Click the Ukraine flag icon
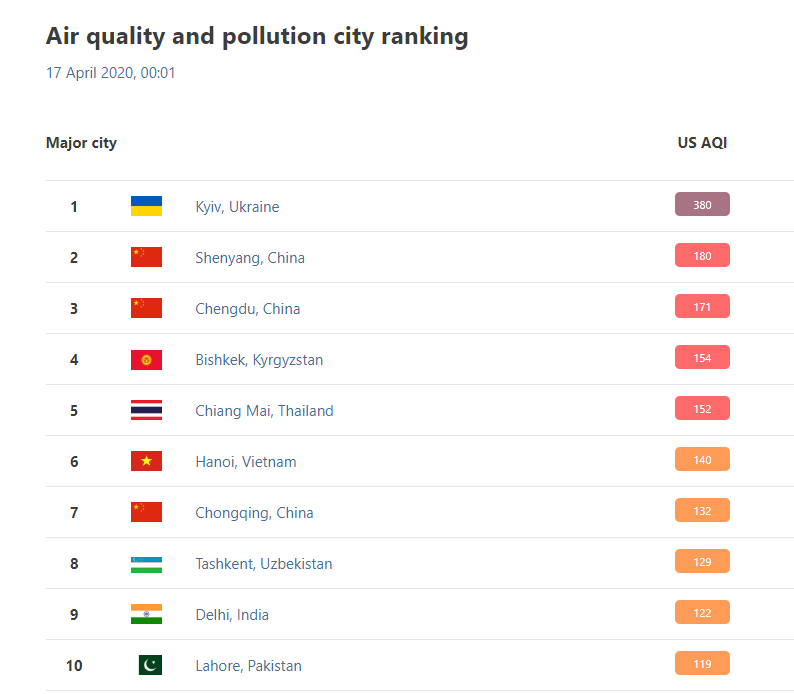This screenshot has height=694, width=794. coord(146,206)
